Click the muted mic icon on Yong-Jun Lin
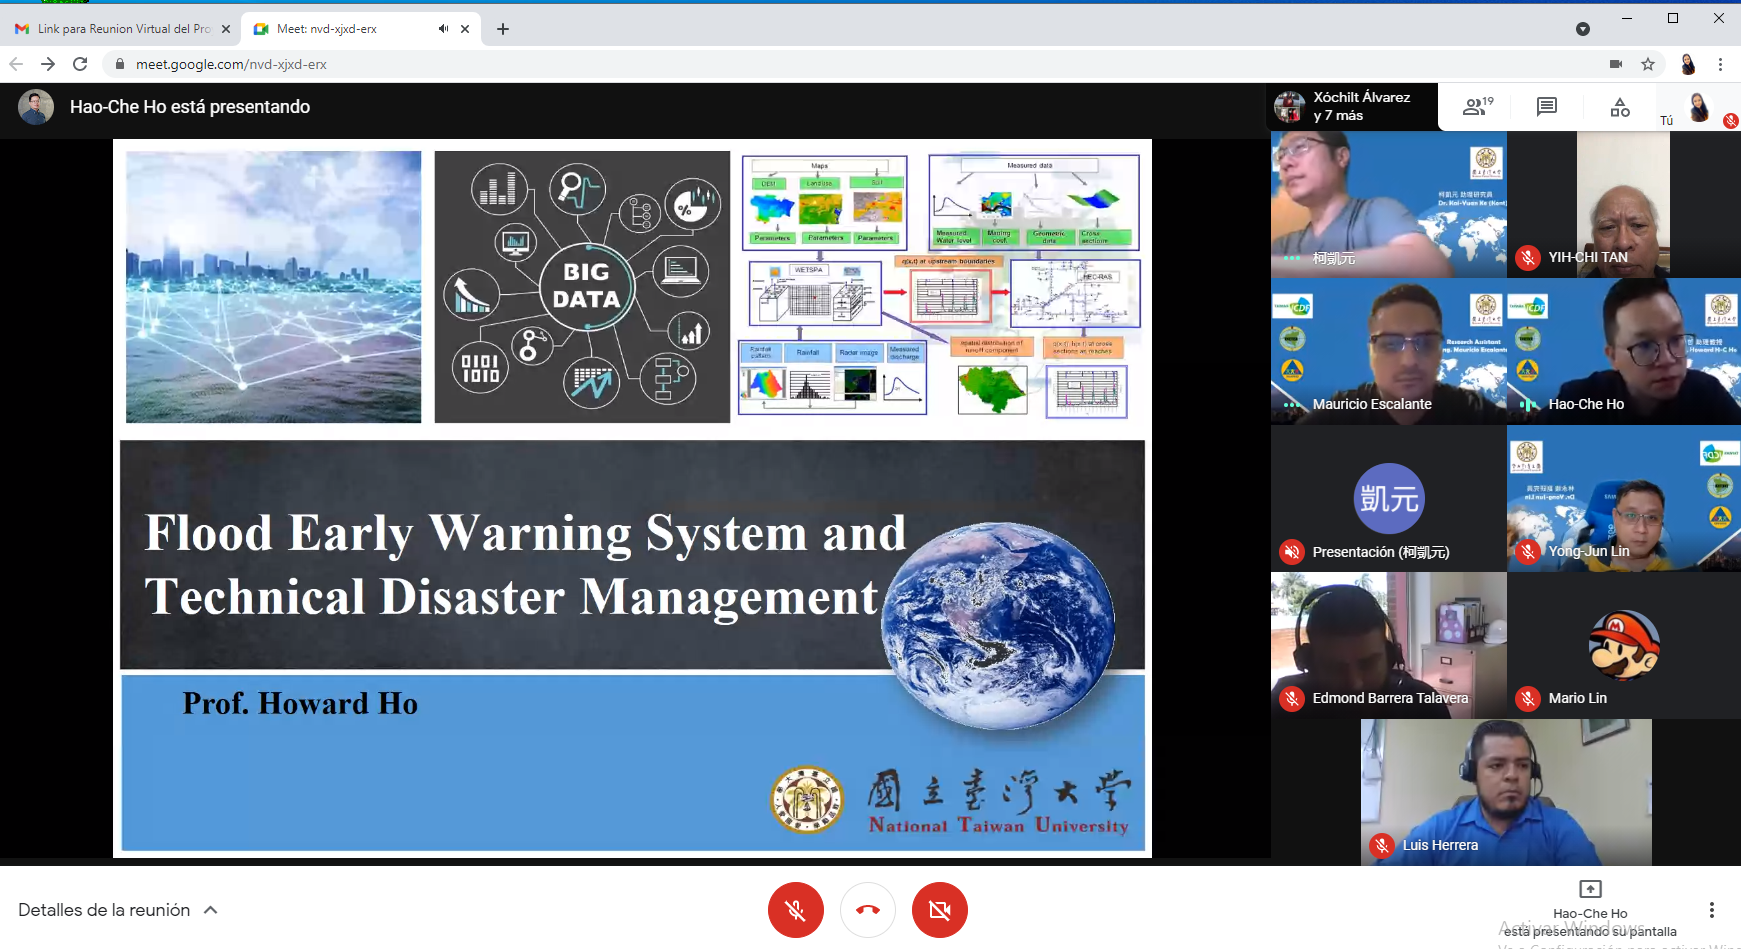This screenshot has width=1741, height=949. [1527, 552]
